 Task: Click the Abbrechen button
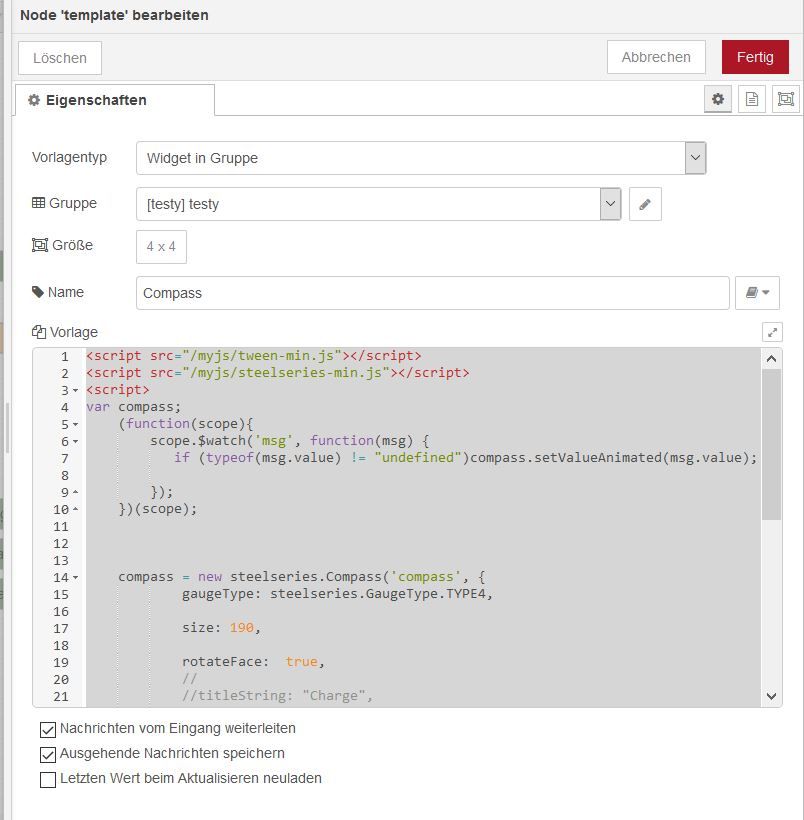[656, 57]
